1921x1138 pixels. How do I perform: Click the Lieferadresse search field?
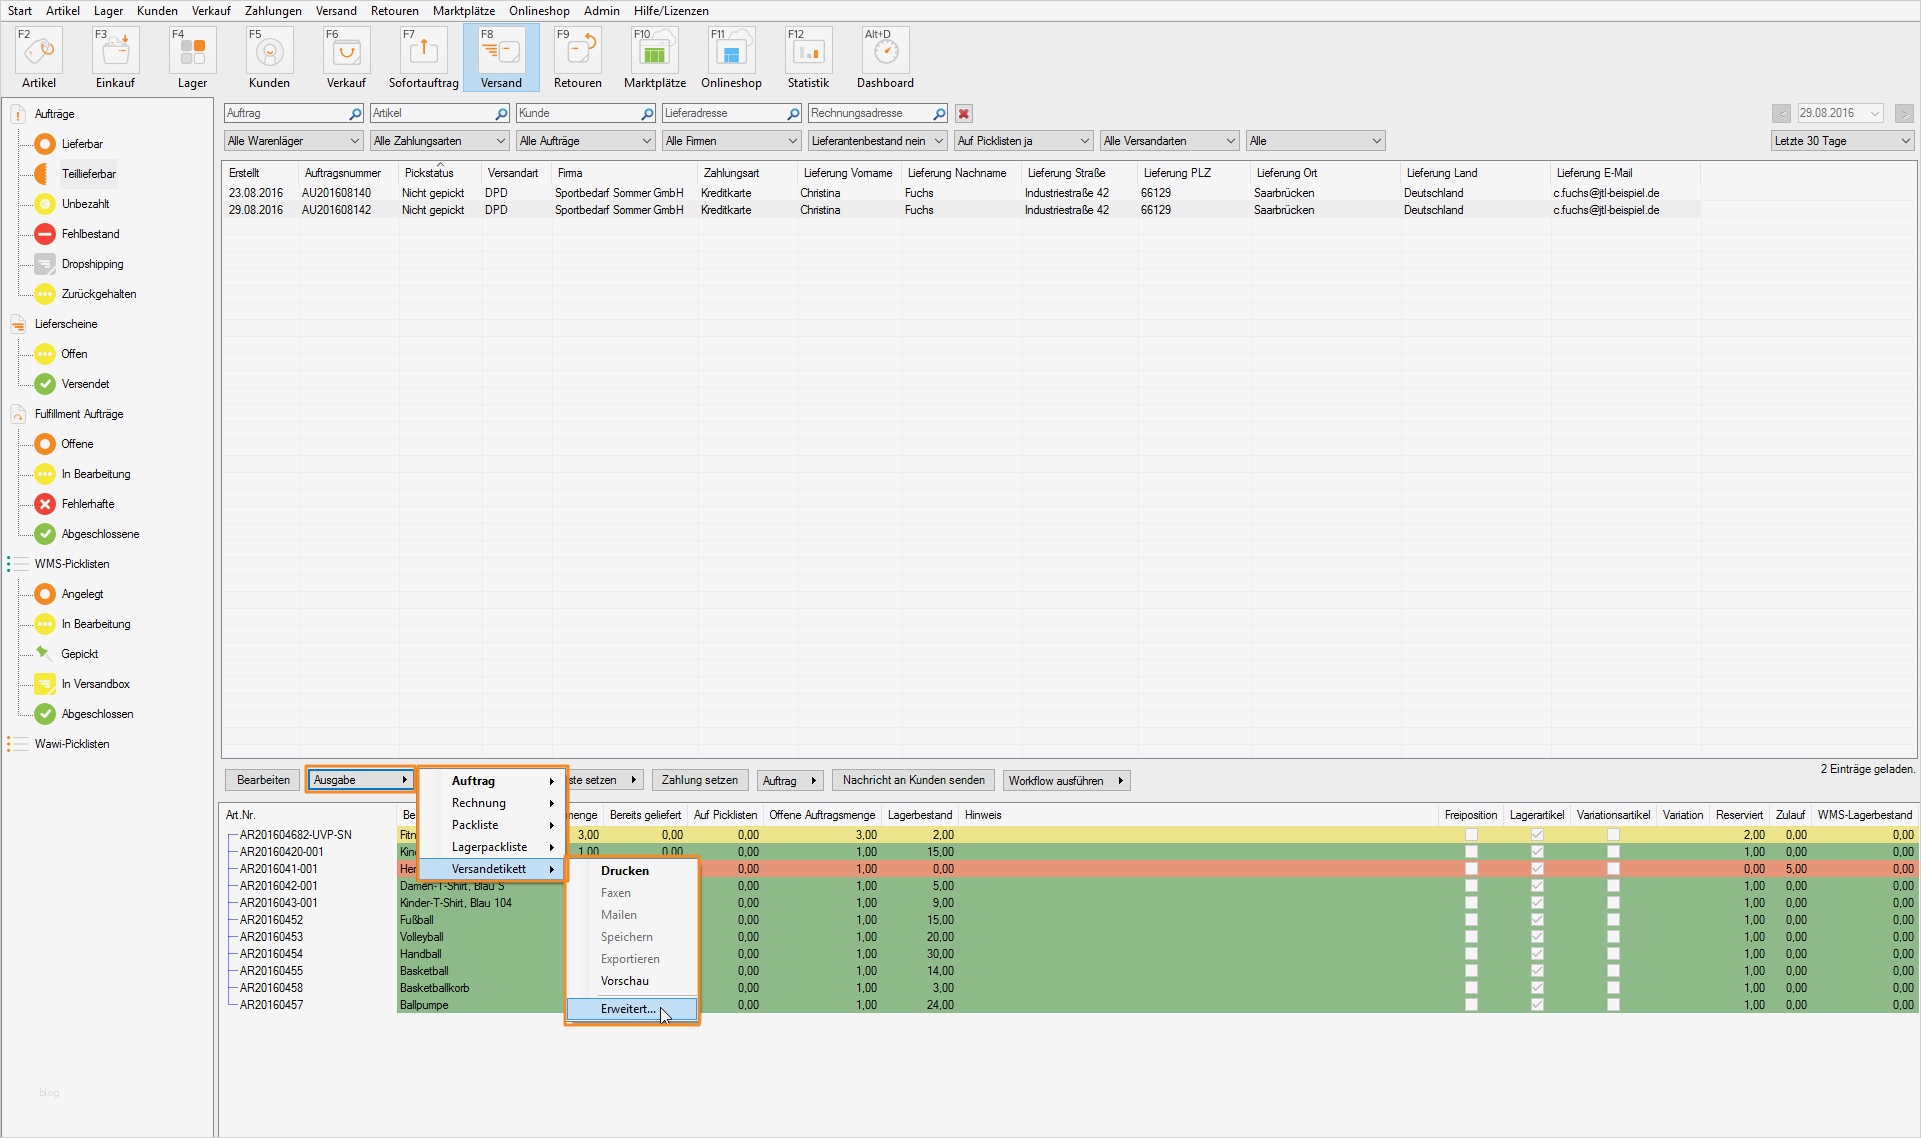pyautogui.click(x=723, y=114)
